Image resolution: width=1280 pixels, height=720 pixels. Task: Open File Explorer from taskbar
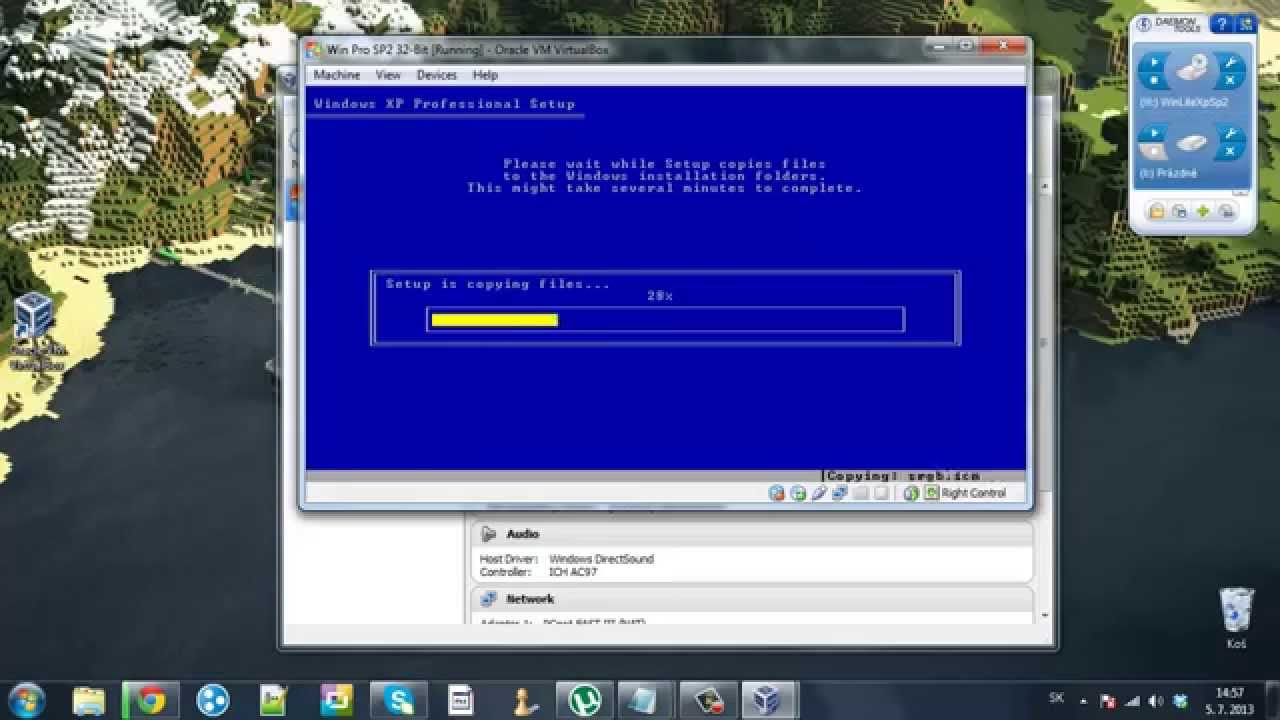point(89,699)
